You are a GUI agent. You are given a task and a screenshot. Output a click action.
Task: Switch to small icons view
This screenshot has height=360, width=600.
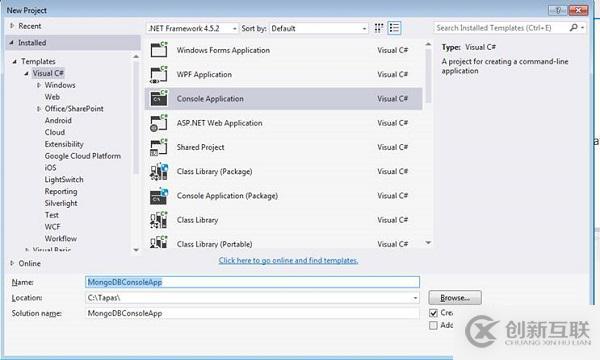(379, 28)
